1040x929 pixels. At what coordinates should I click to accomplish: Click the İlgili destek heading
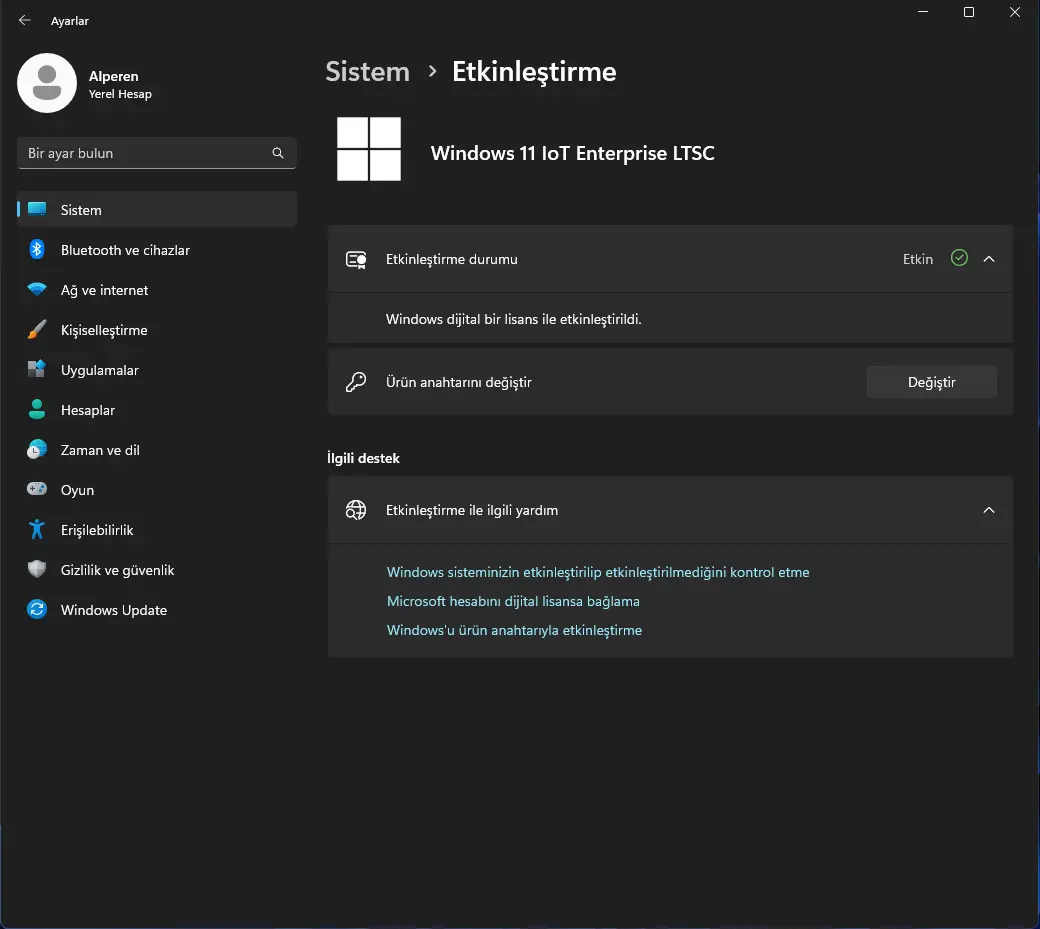click(363, 458)
